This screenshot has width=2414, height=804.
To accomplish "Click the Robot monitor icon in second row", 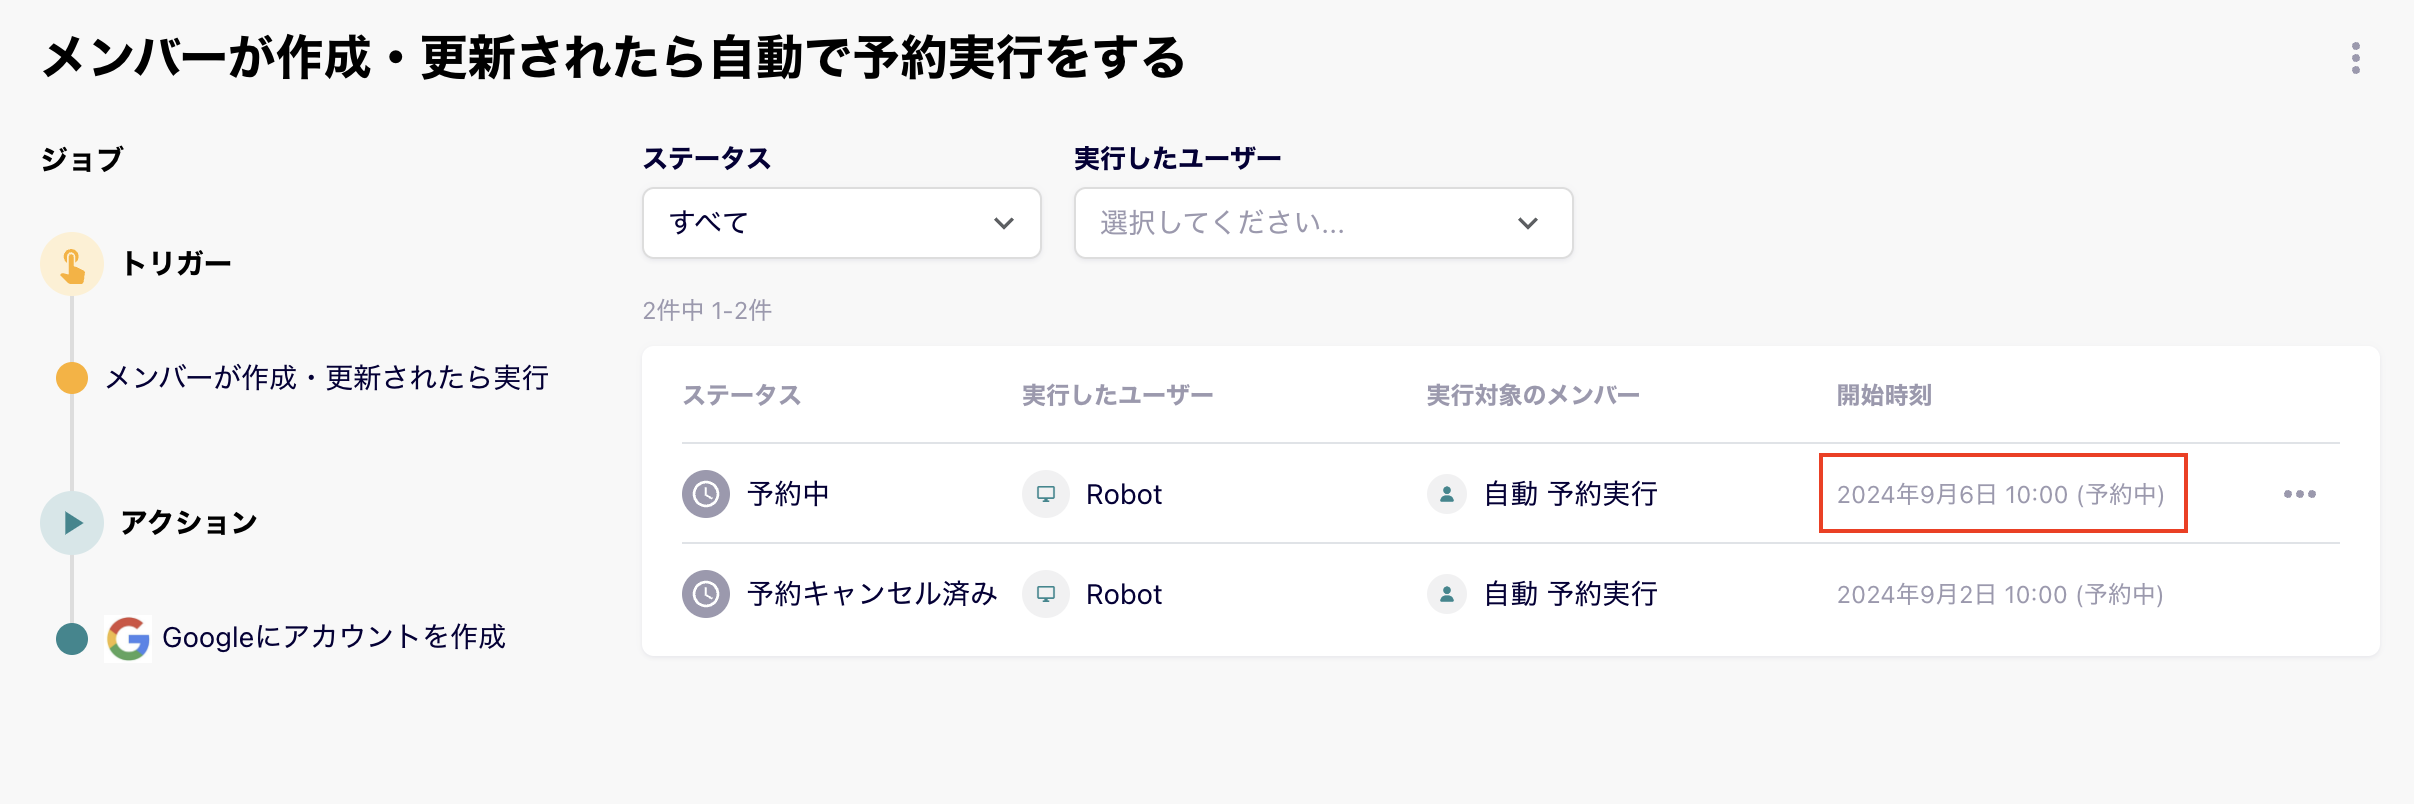I will coord(1045,593).
